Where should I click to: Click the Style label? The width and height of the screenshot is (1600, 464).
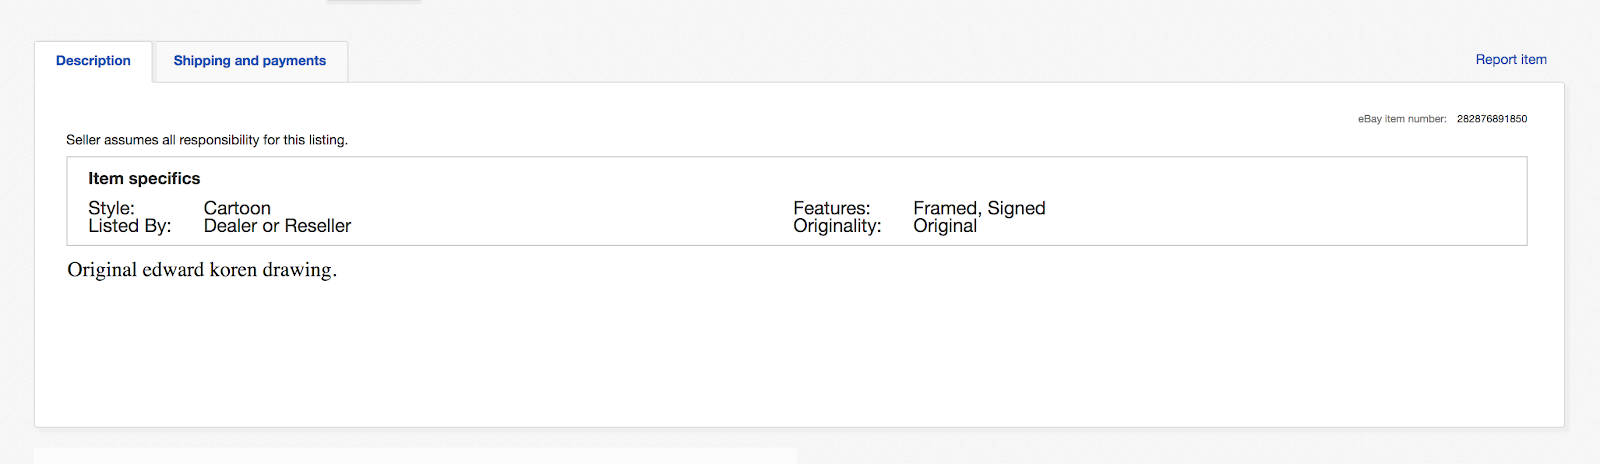[111, 208]
